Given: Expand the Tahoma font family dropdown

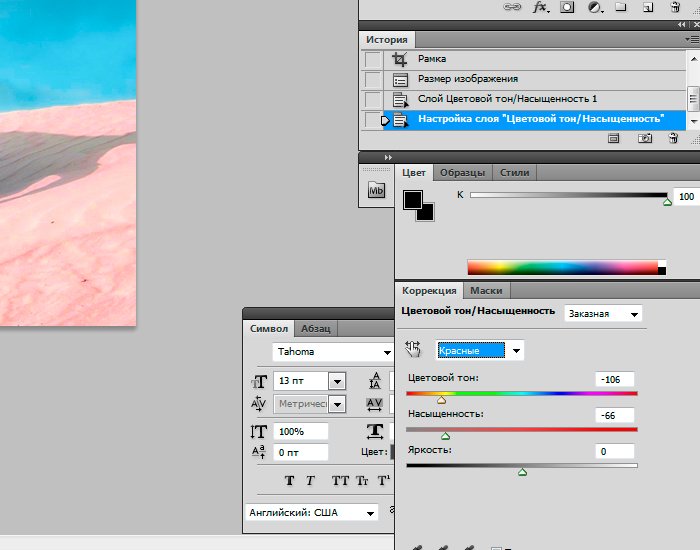Looking at the screenshot, I should coord(387,352).
